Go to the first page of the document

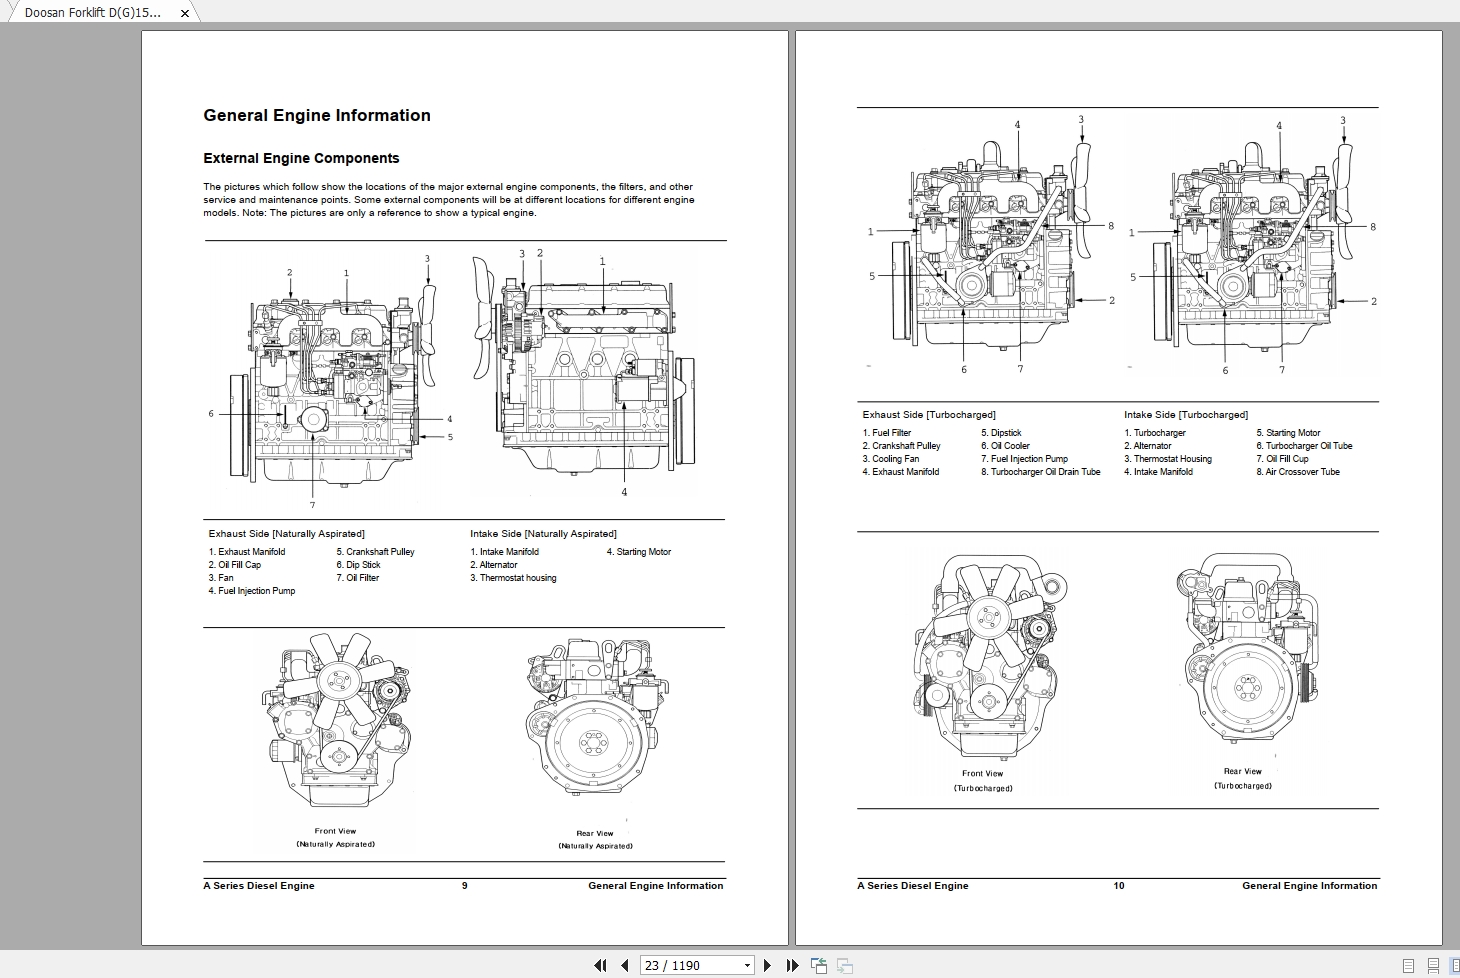[x=601, y=965]
